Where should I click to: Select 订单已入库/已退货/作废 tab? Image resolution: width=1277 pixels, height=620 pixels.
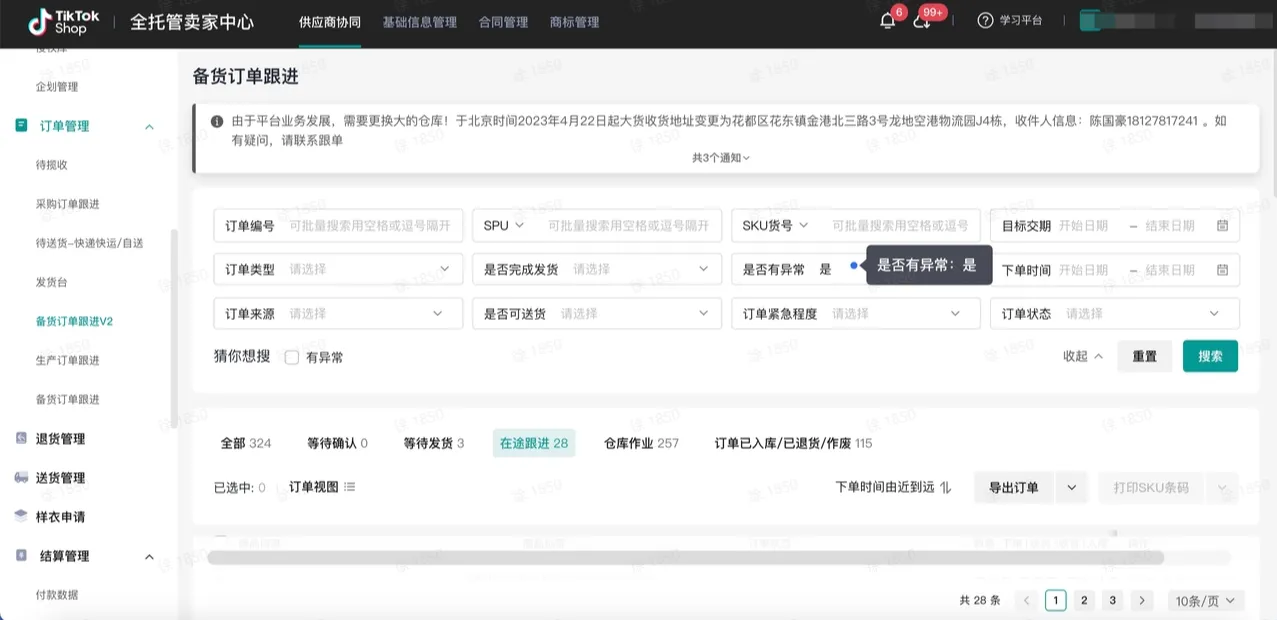click(x=793, y=443)
